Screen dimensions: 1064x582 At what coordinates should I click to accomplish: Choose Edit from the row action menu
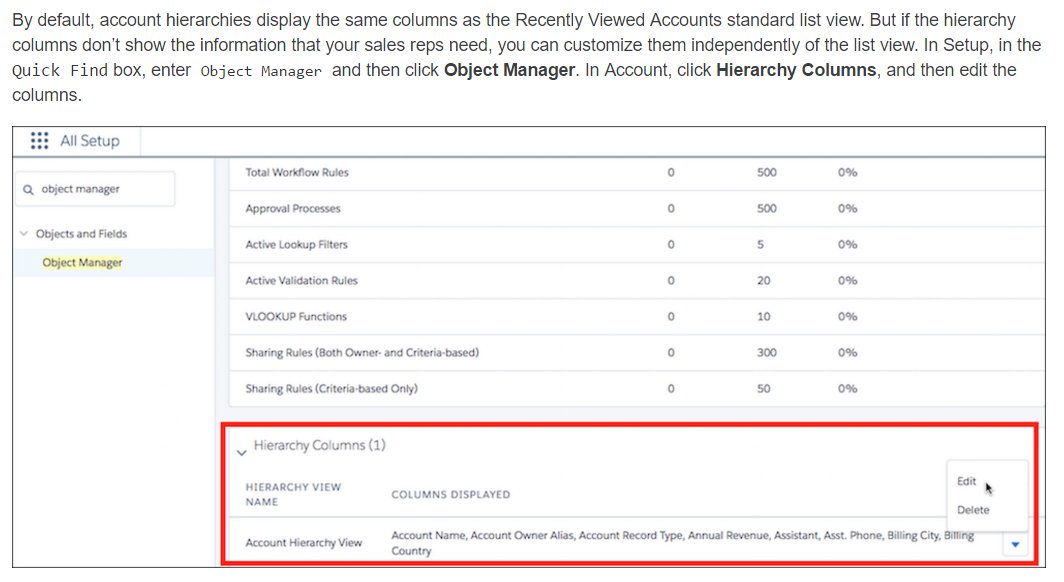click(x=966, y=481)
